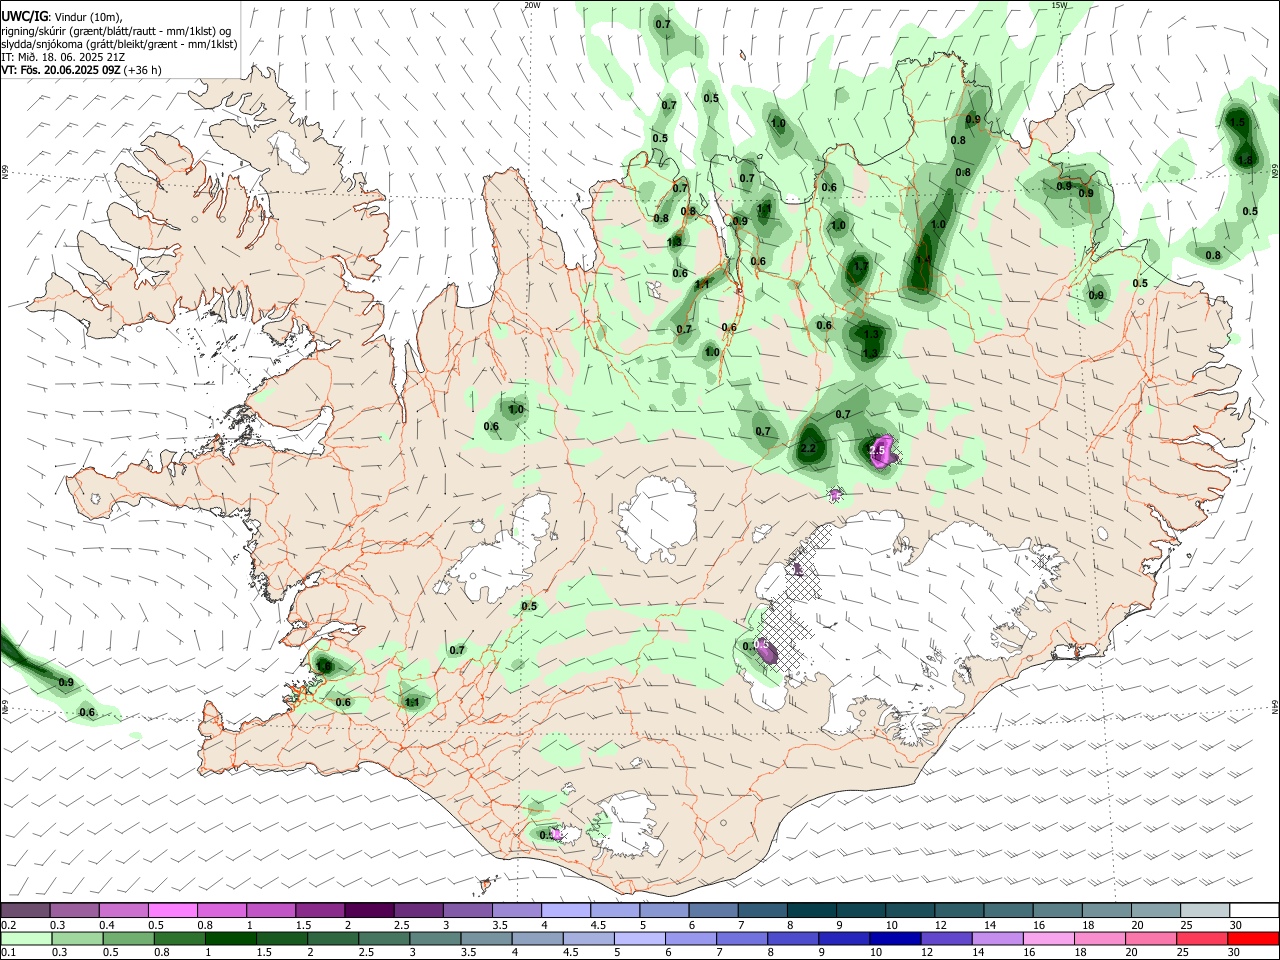Image resolution: width=1280 pixels, height=960 pixels.
Task: Click the 0.2 label in the snow legend row
Action: [x=8, y=925]
